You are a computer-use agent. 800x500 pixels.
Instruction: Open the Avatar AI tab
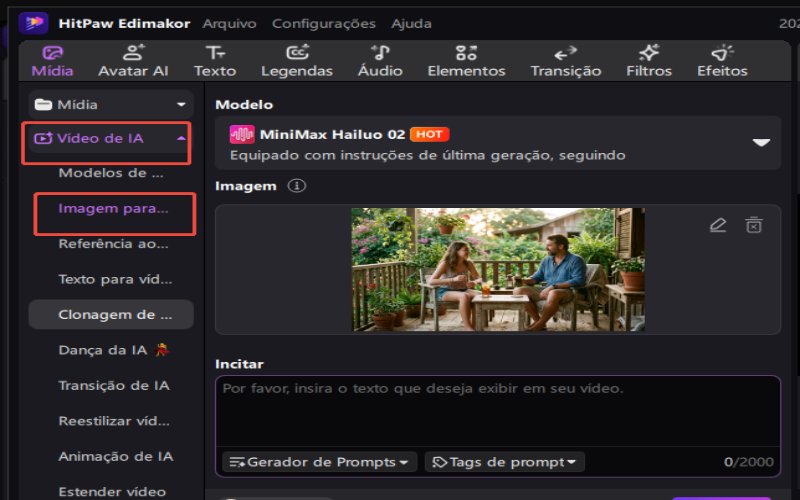click(133, 61)
